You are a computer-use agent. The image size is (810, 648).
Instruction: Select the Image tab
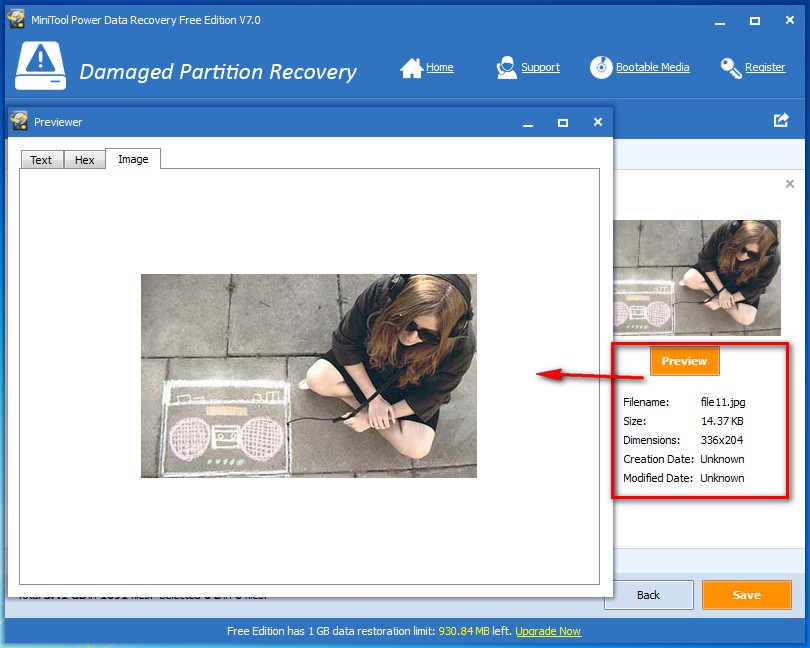133,159
